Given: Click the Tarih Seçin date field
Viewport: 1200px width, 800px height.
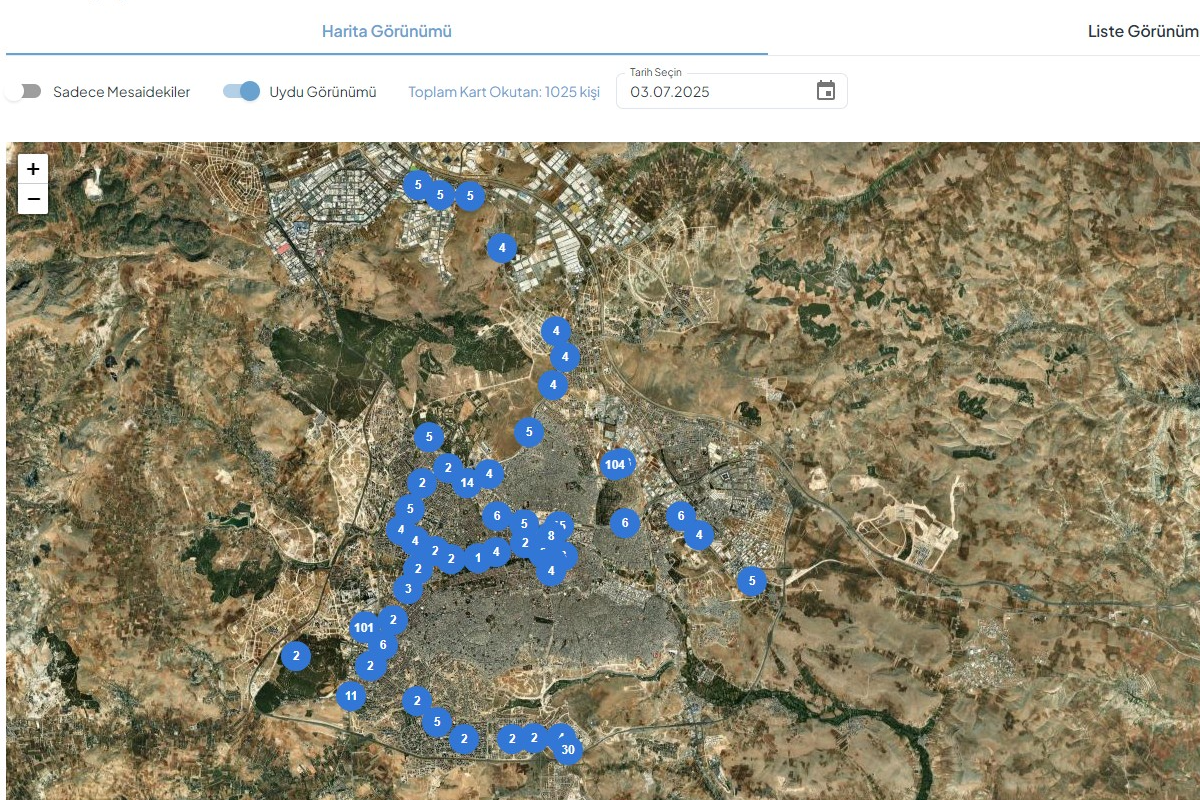Looking at the screenshot, I should 715,92.
